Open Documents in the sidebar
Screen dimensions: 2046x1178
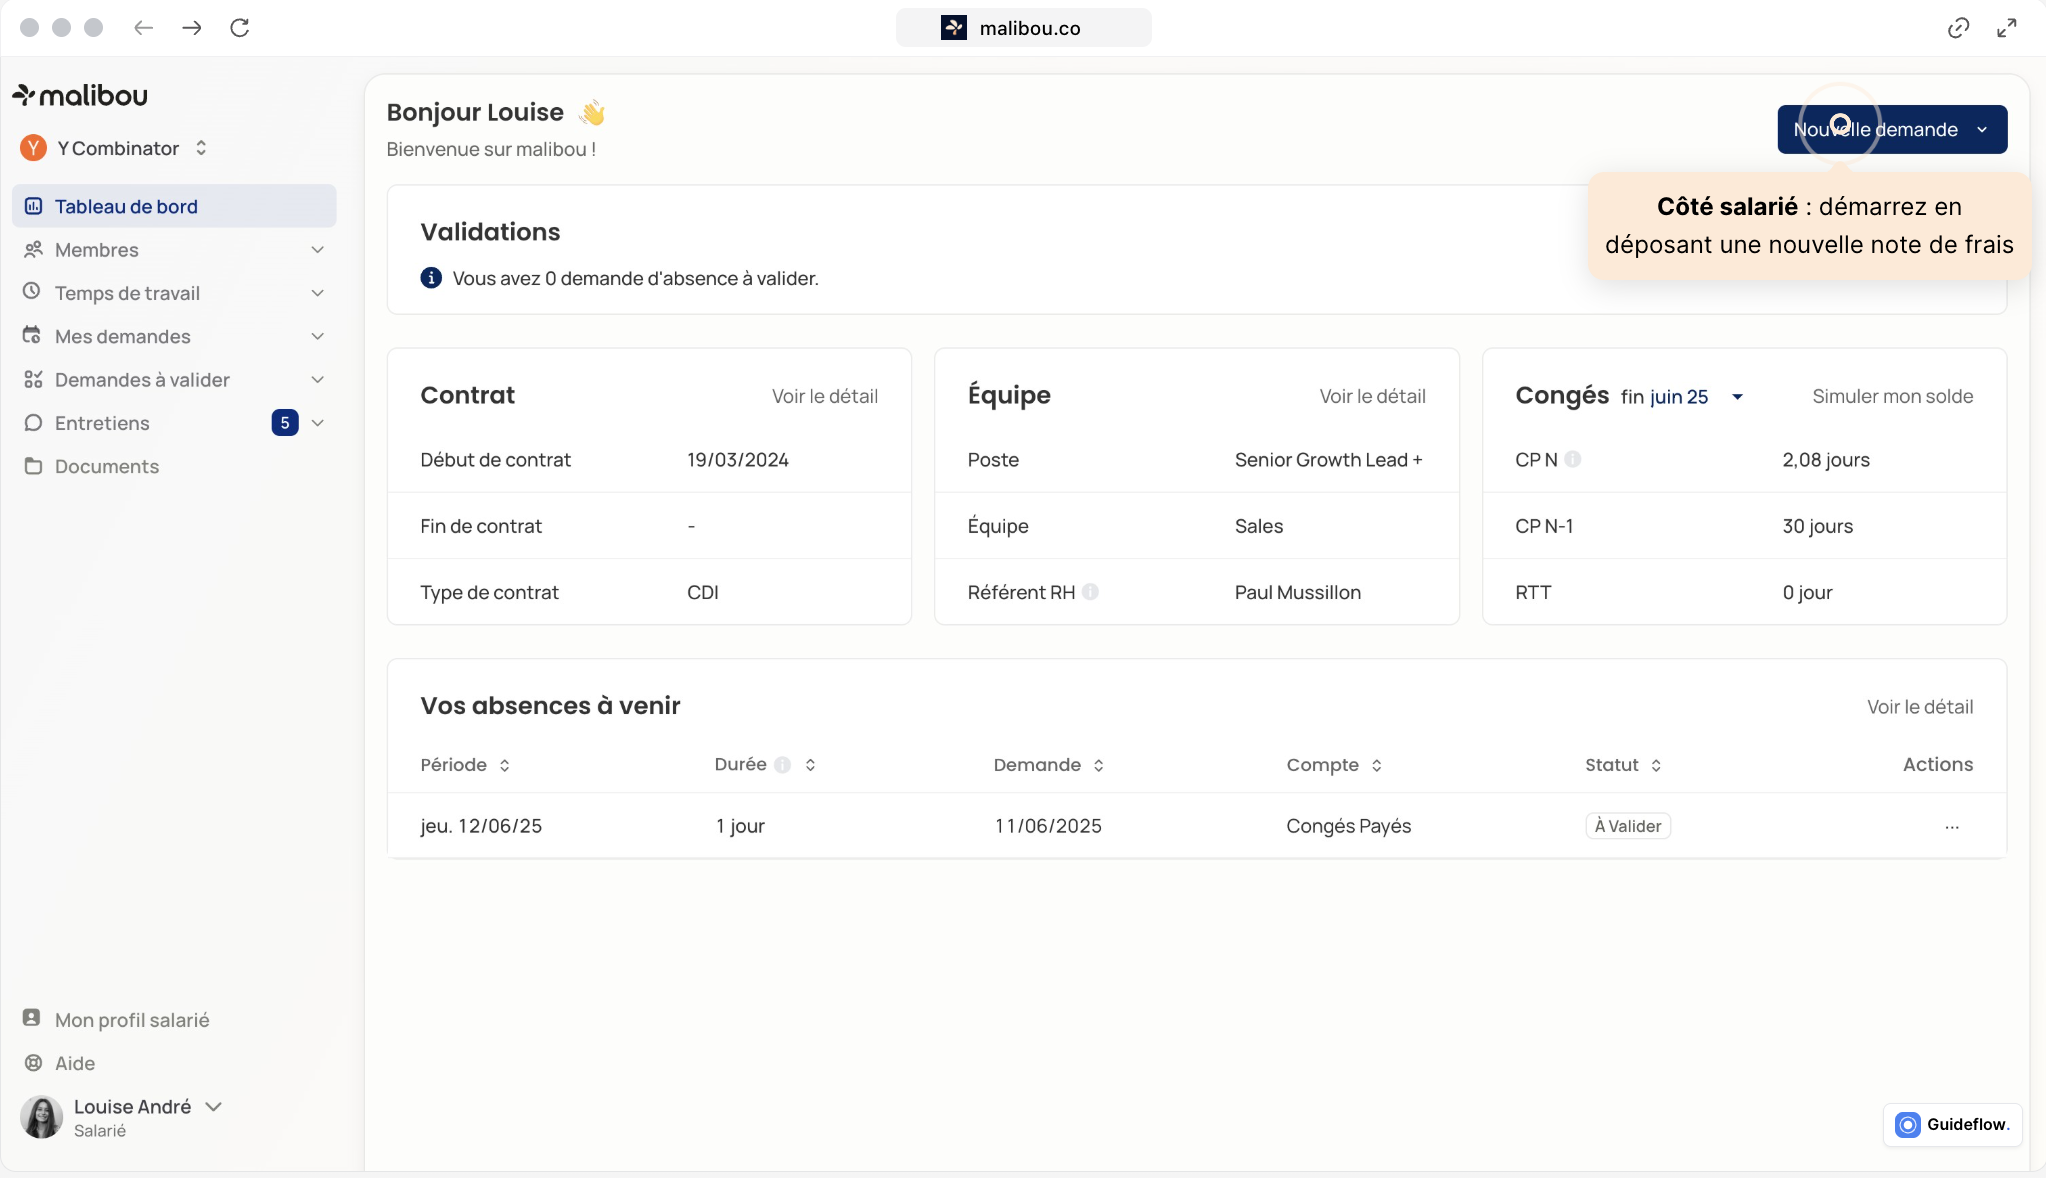pyautogui.click(x=106, y=466)
